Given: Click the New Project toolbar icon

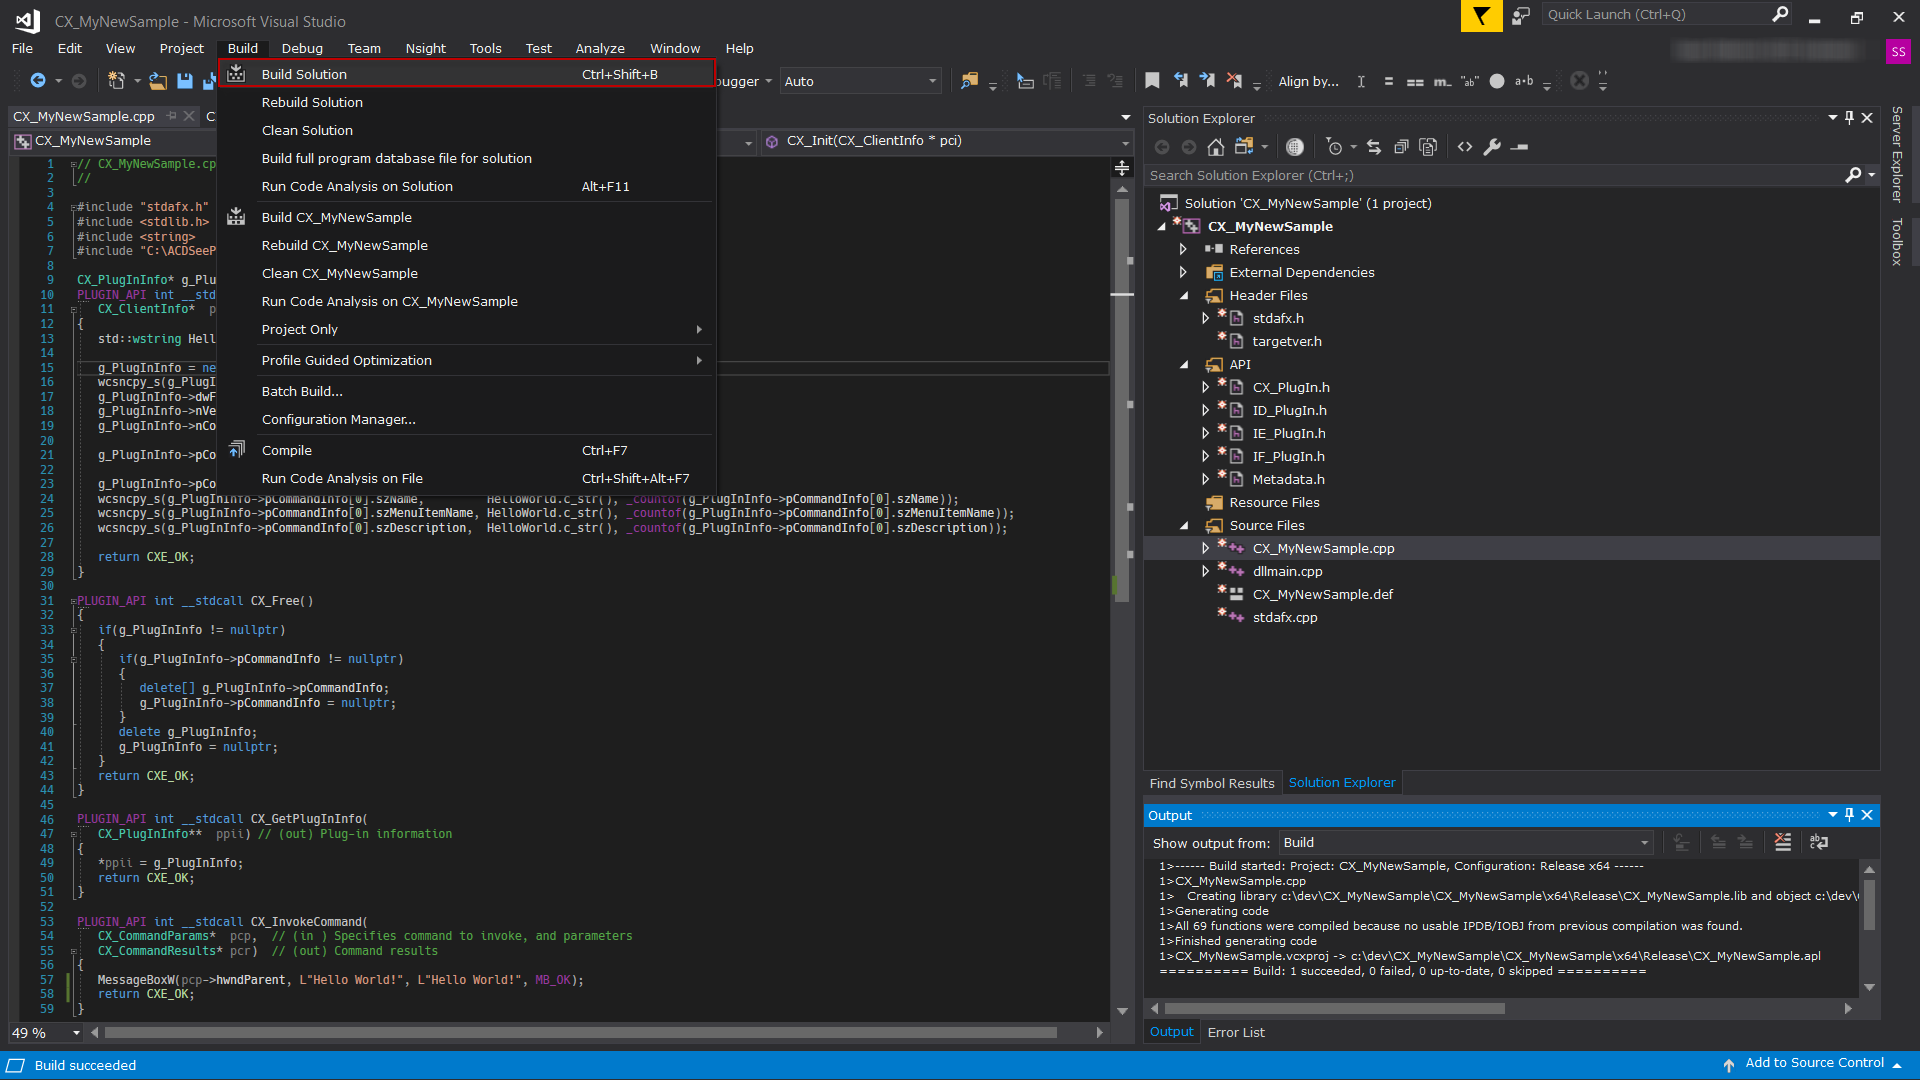Looking at the screenshot, I should [116, 81].
